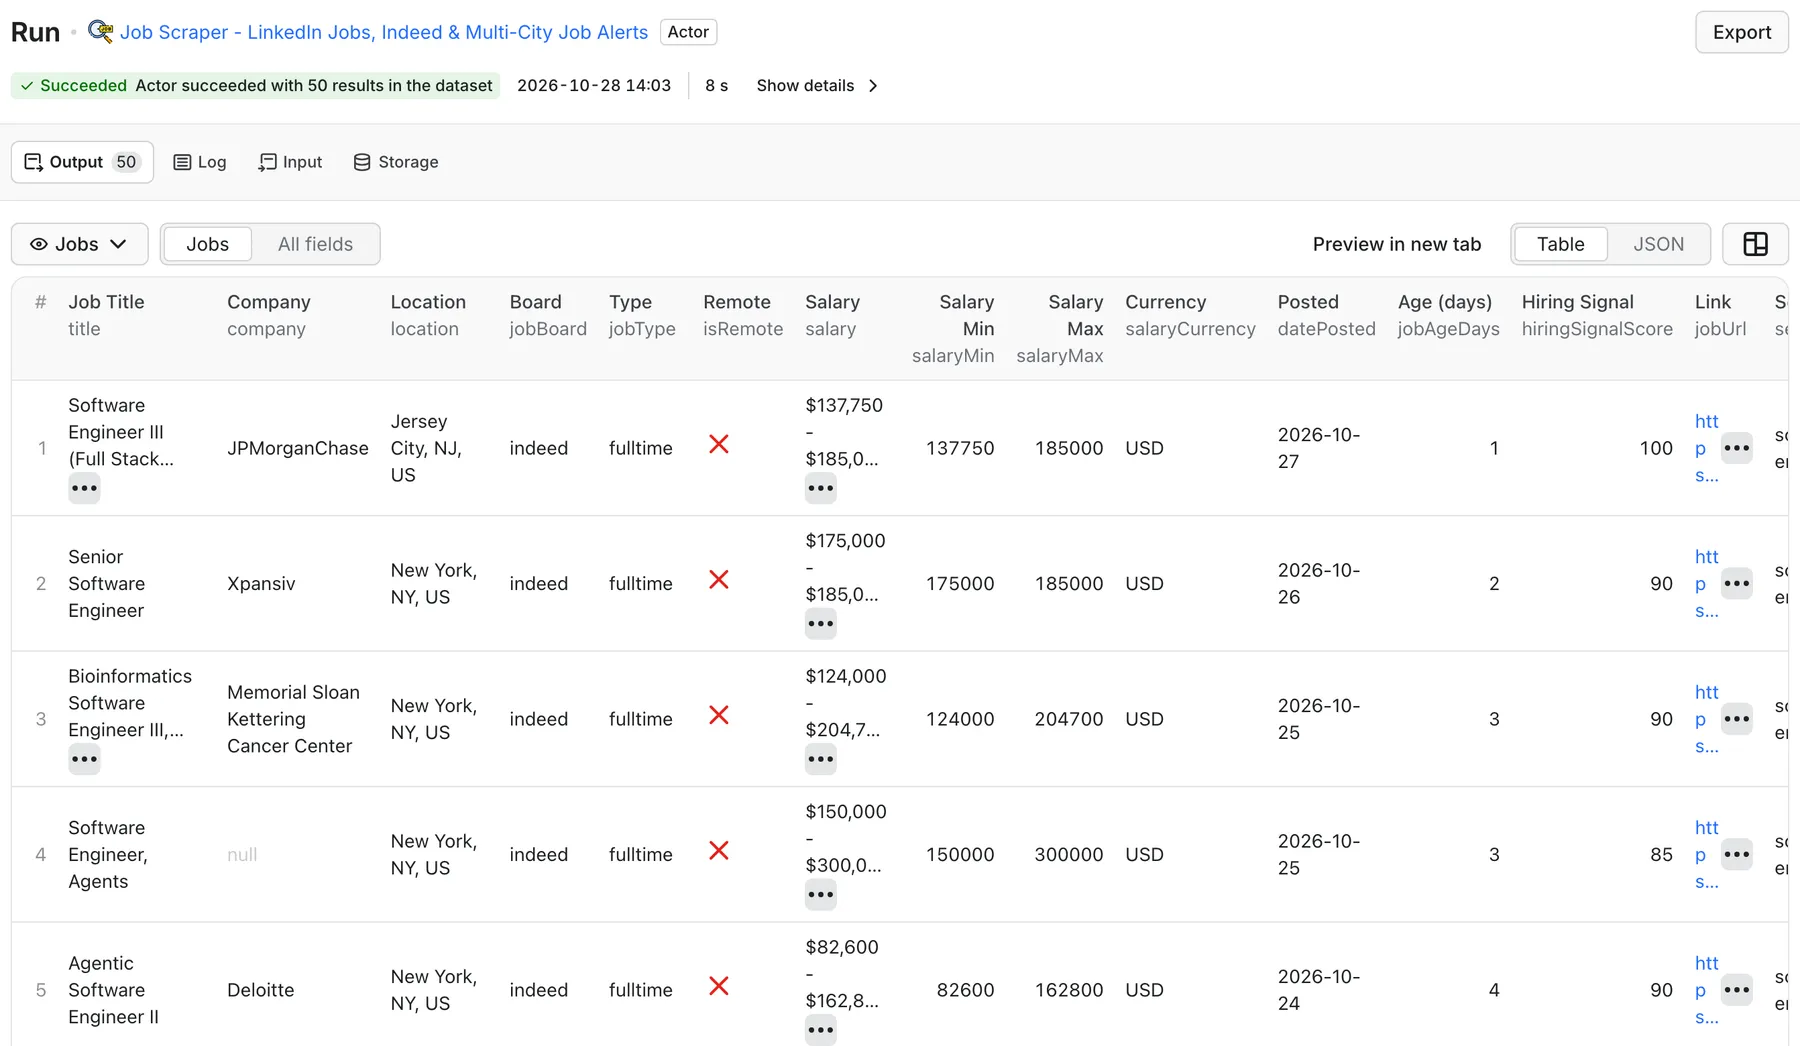The height and width of the screenshot is (1046, 1800).
Task: Click Preview in new tab
Action: point(1396,244)
